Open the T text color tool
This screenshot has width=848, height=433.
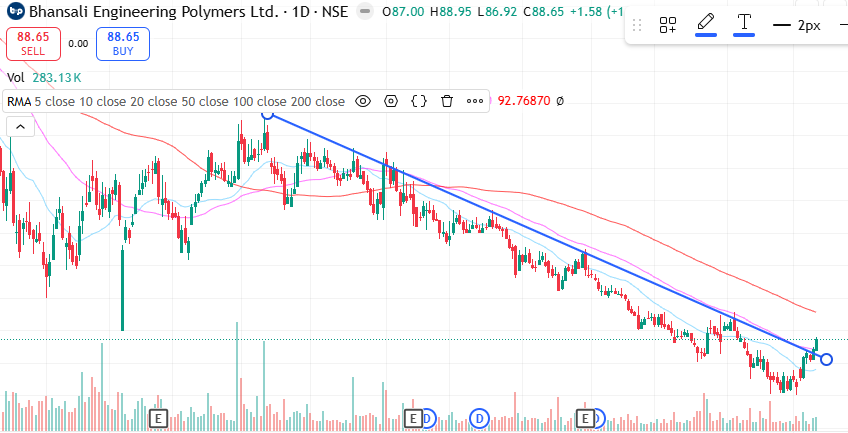(744, 24)
